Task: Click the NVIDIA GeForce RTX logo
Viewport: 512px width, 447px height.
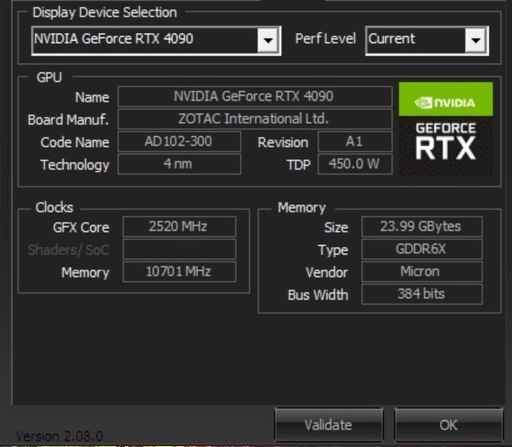Action: pos(446,129)
